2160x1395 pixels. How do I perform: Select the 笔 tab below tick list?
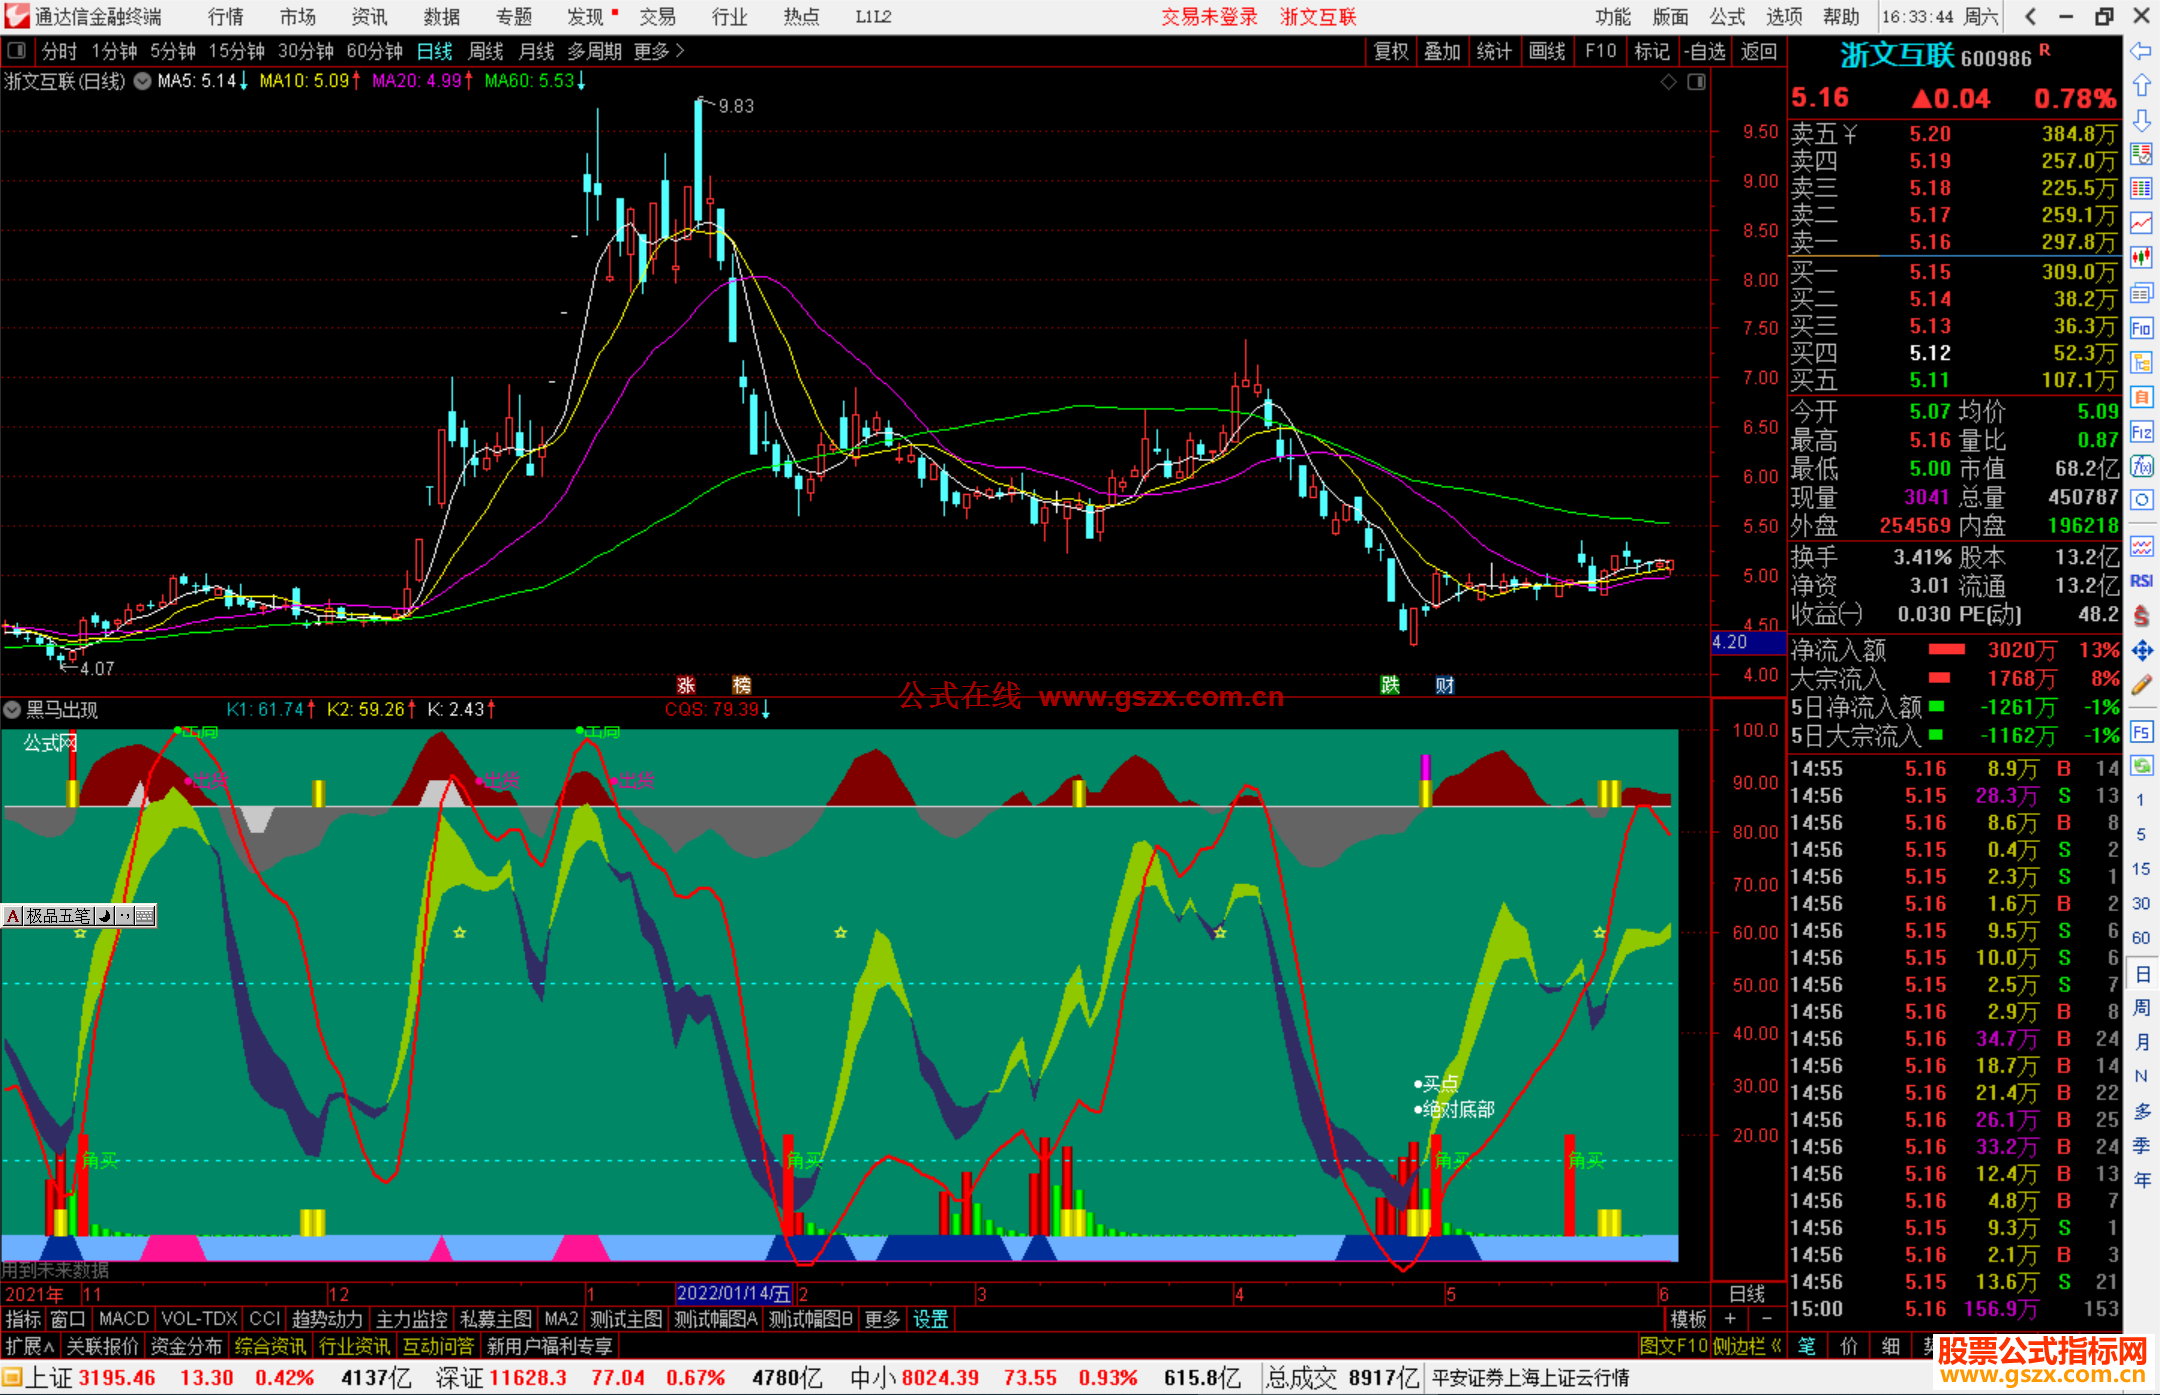(1806, 1347)
